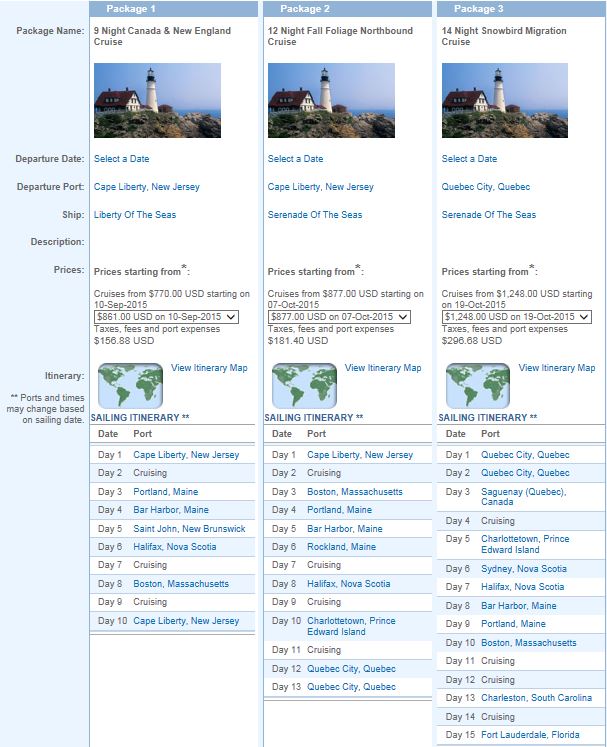The width and height of the screenshot is (607, 747).
Task: Click Package 1 Day 4 Bar Harbor, Maine
Action: coord(171,510)
